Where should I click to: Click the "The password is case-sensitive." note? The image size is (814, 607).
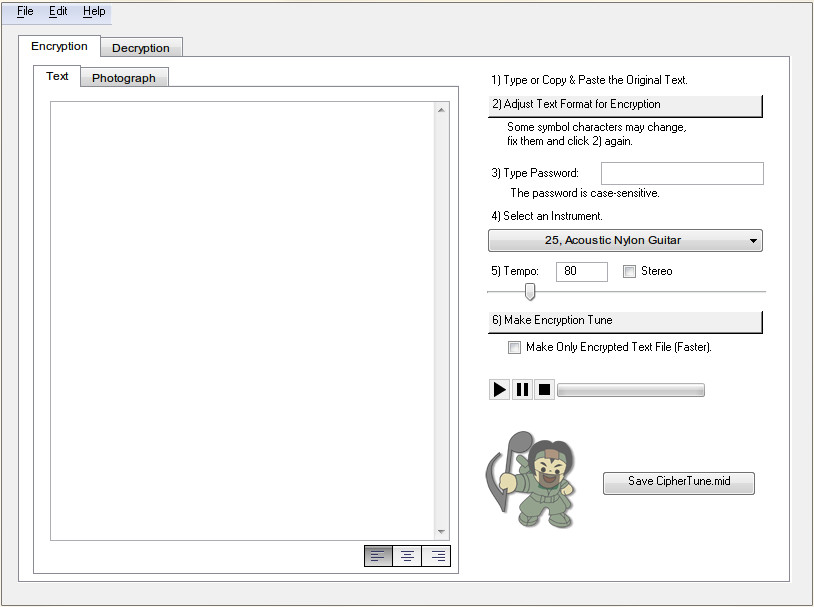[x=585, y=193]
